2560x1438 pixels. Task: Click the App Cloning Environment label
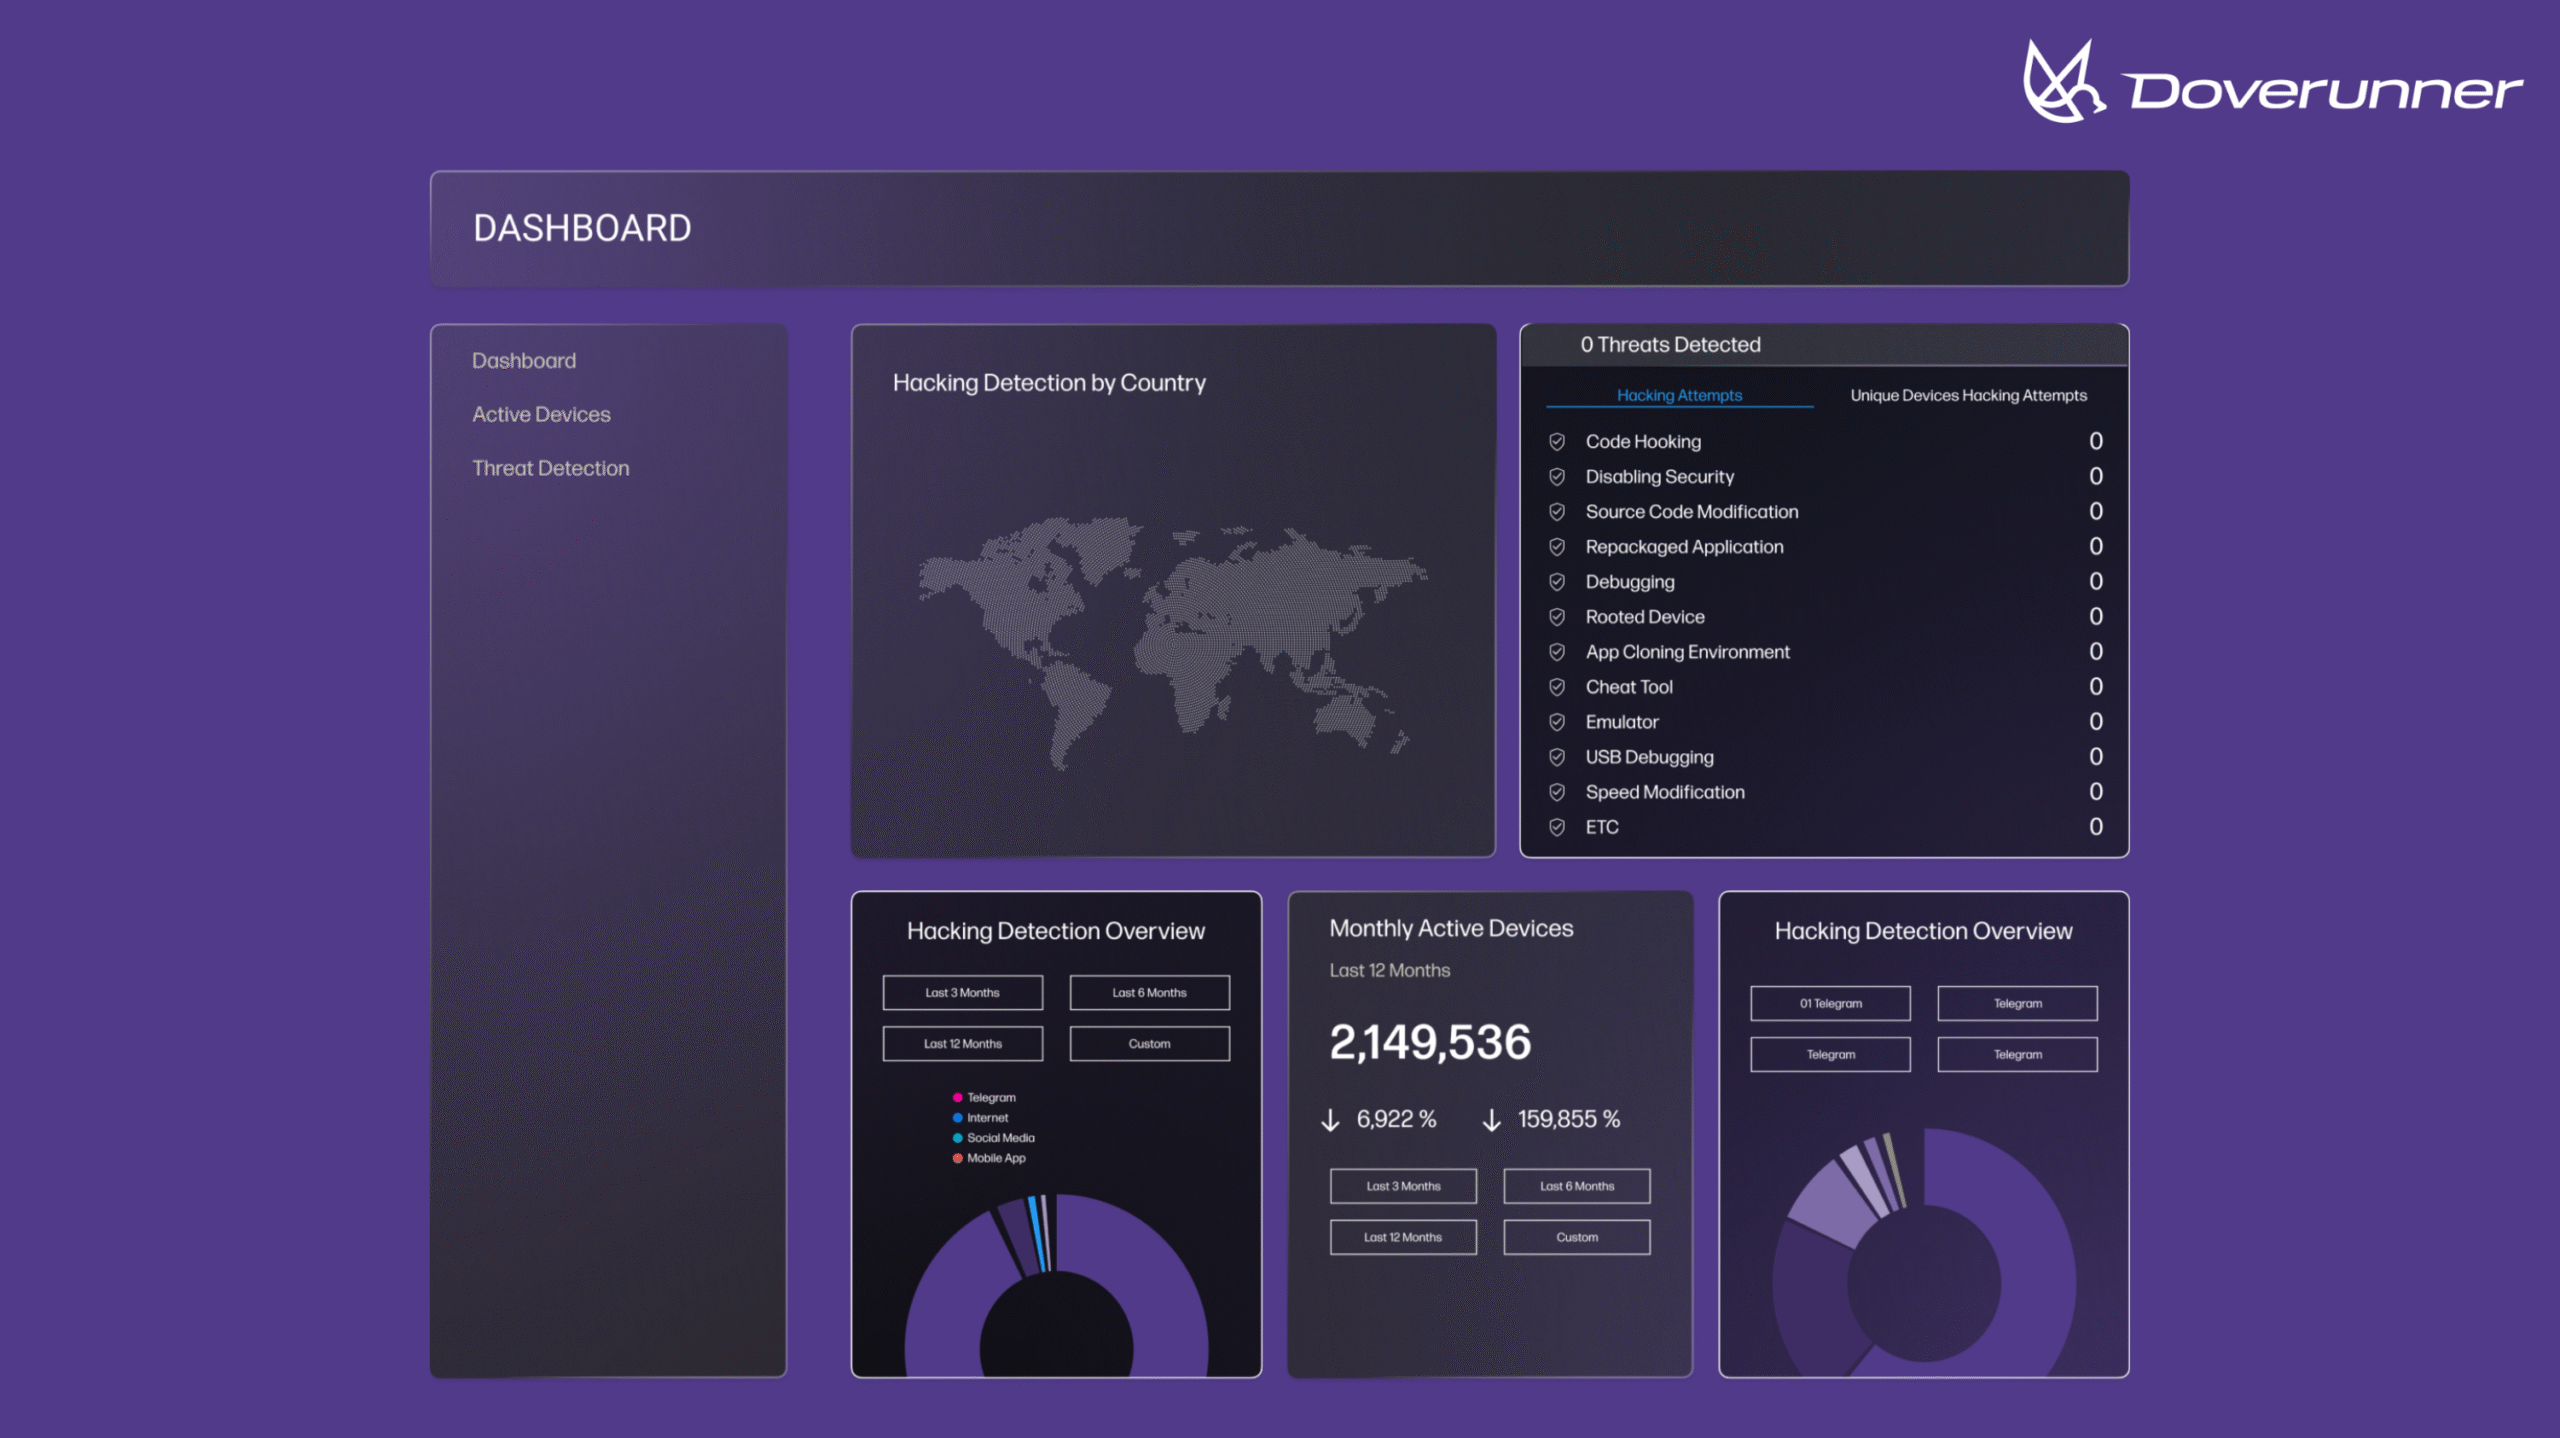1688,651
